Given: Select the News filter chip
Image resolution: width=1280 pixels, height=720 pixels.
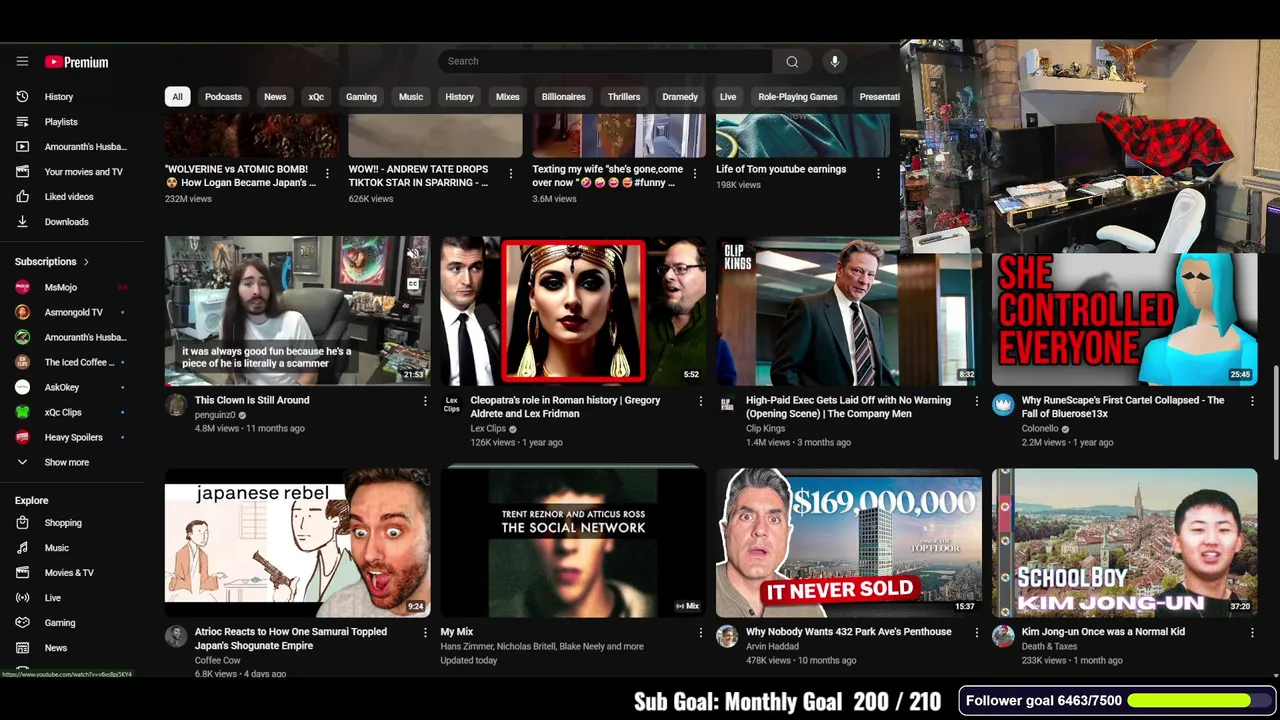Looking at the screenshot, I should click(275, 97).
